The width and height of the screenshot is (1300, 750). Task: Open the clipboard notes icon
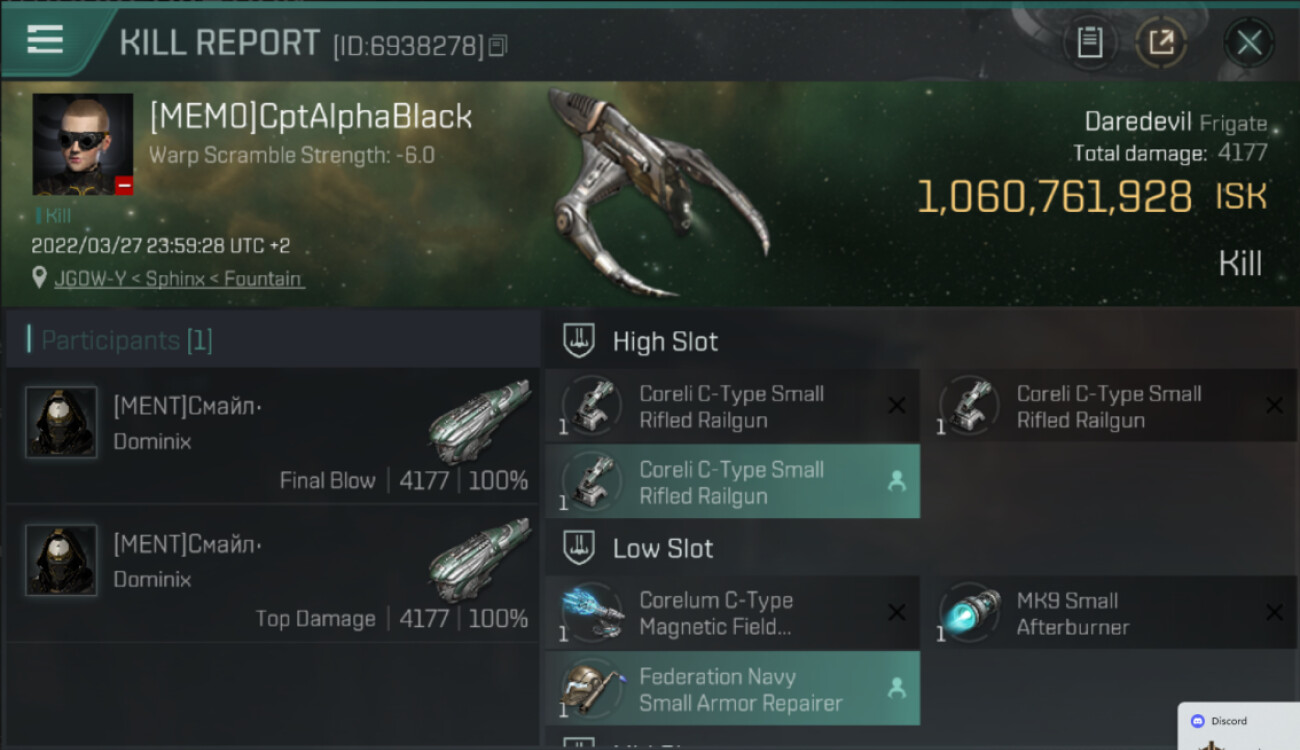click(x=1089, y=43)
